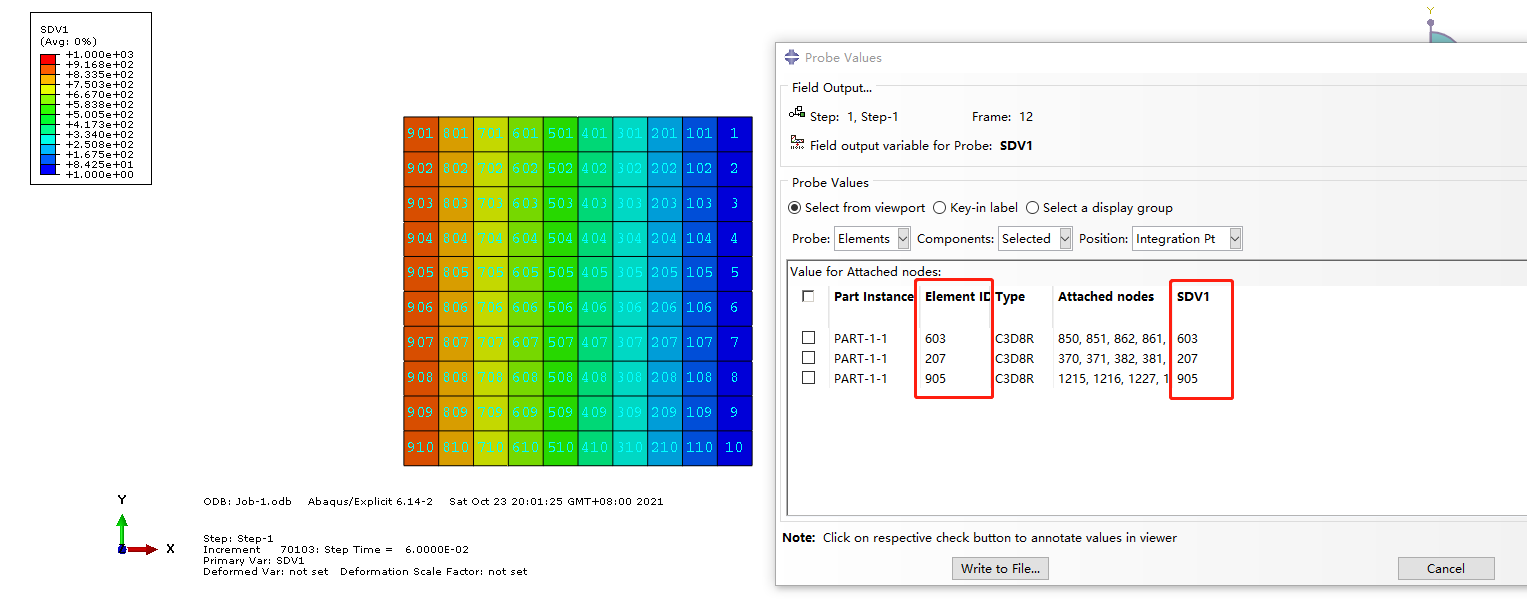Click the Element ID column header

coord(957,296)
